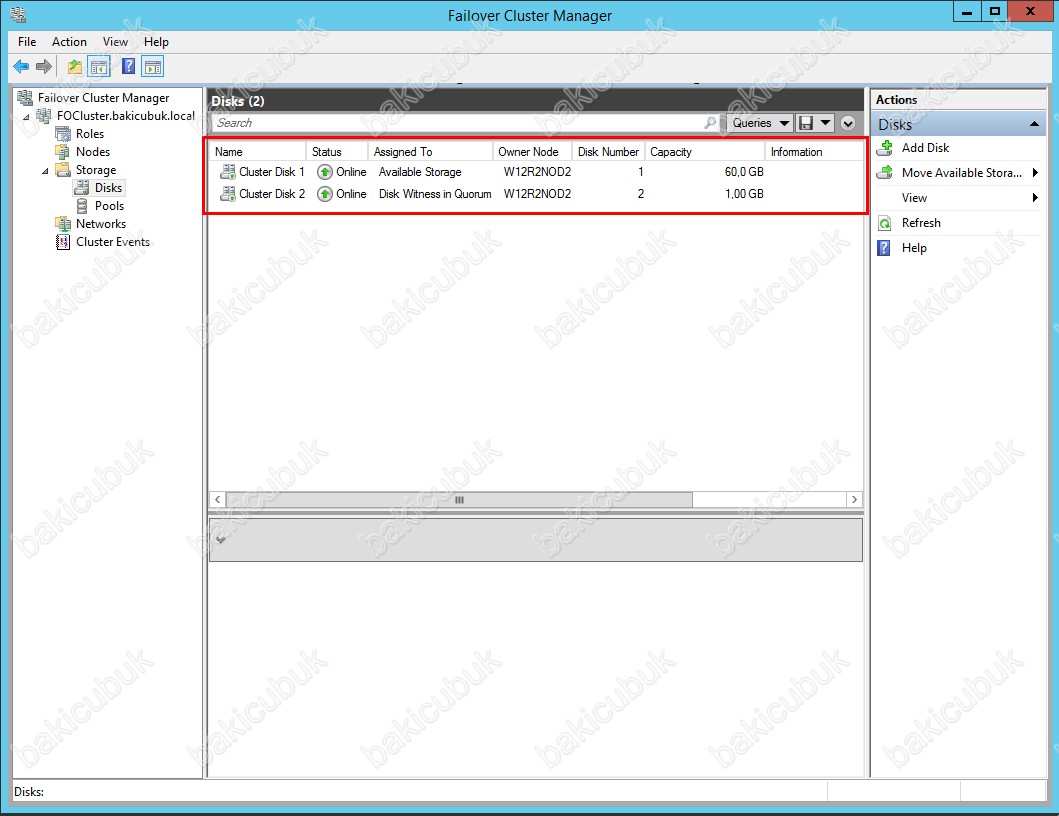Collapse the FOCluster.bakicubuk.local tree node
The width and height of the screenshot is (1059, 816).
(x=26, y=117)
